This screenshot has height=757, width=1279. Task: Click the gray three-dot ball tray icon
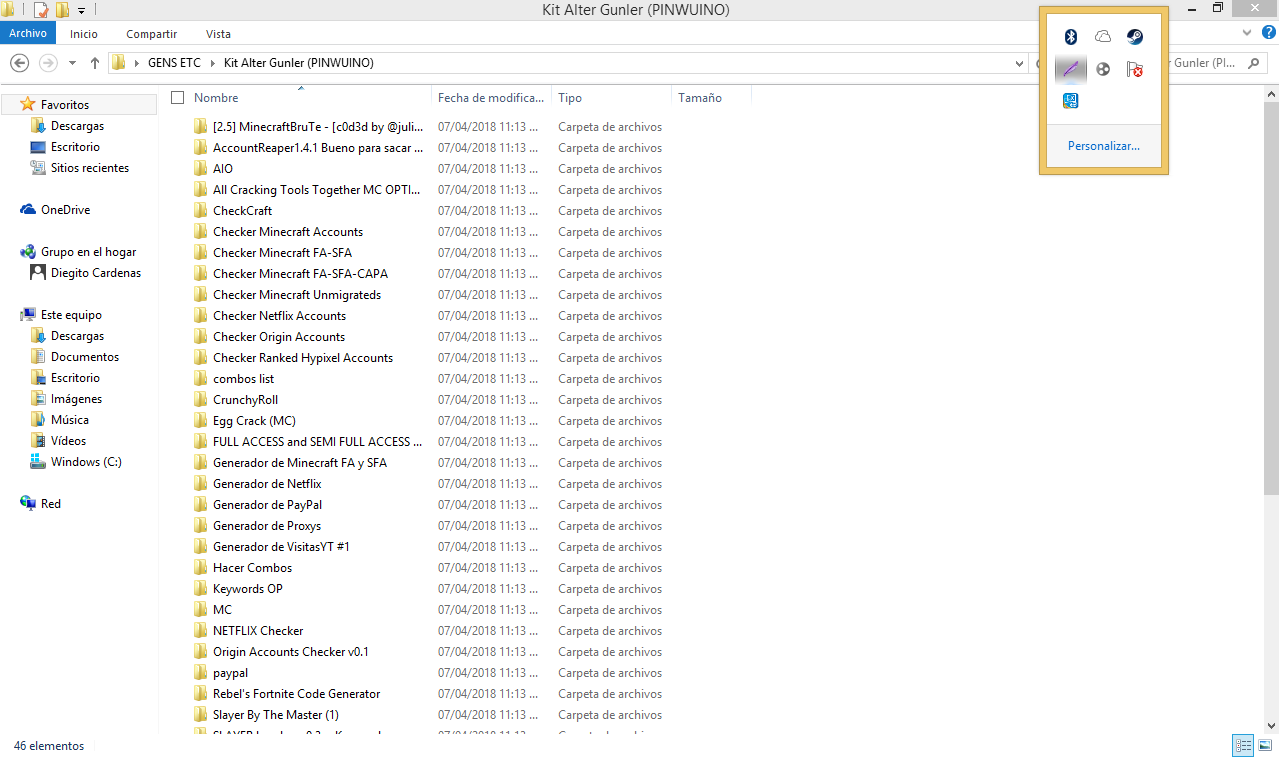click(x=1103, y=69)
